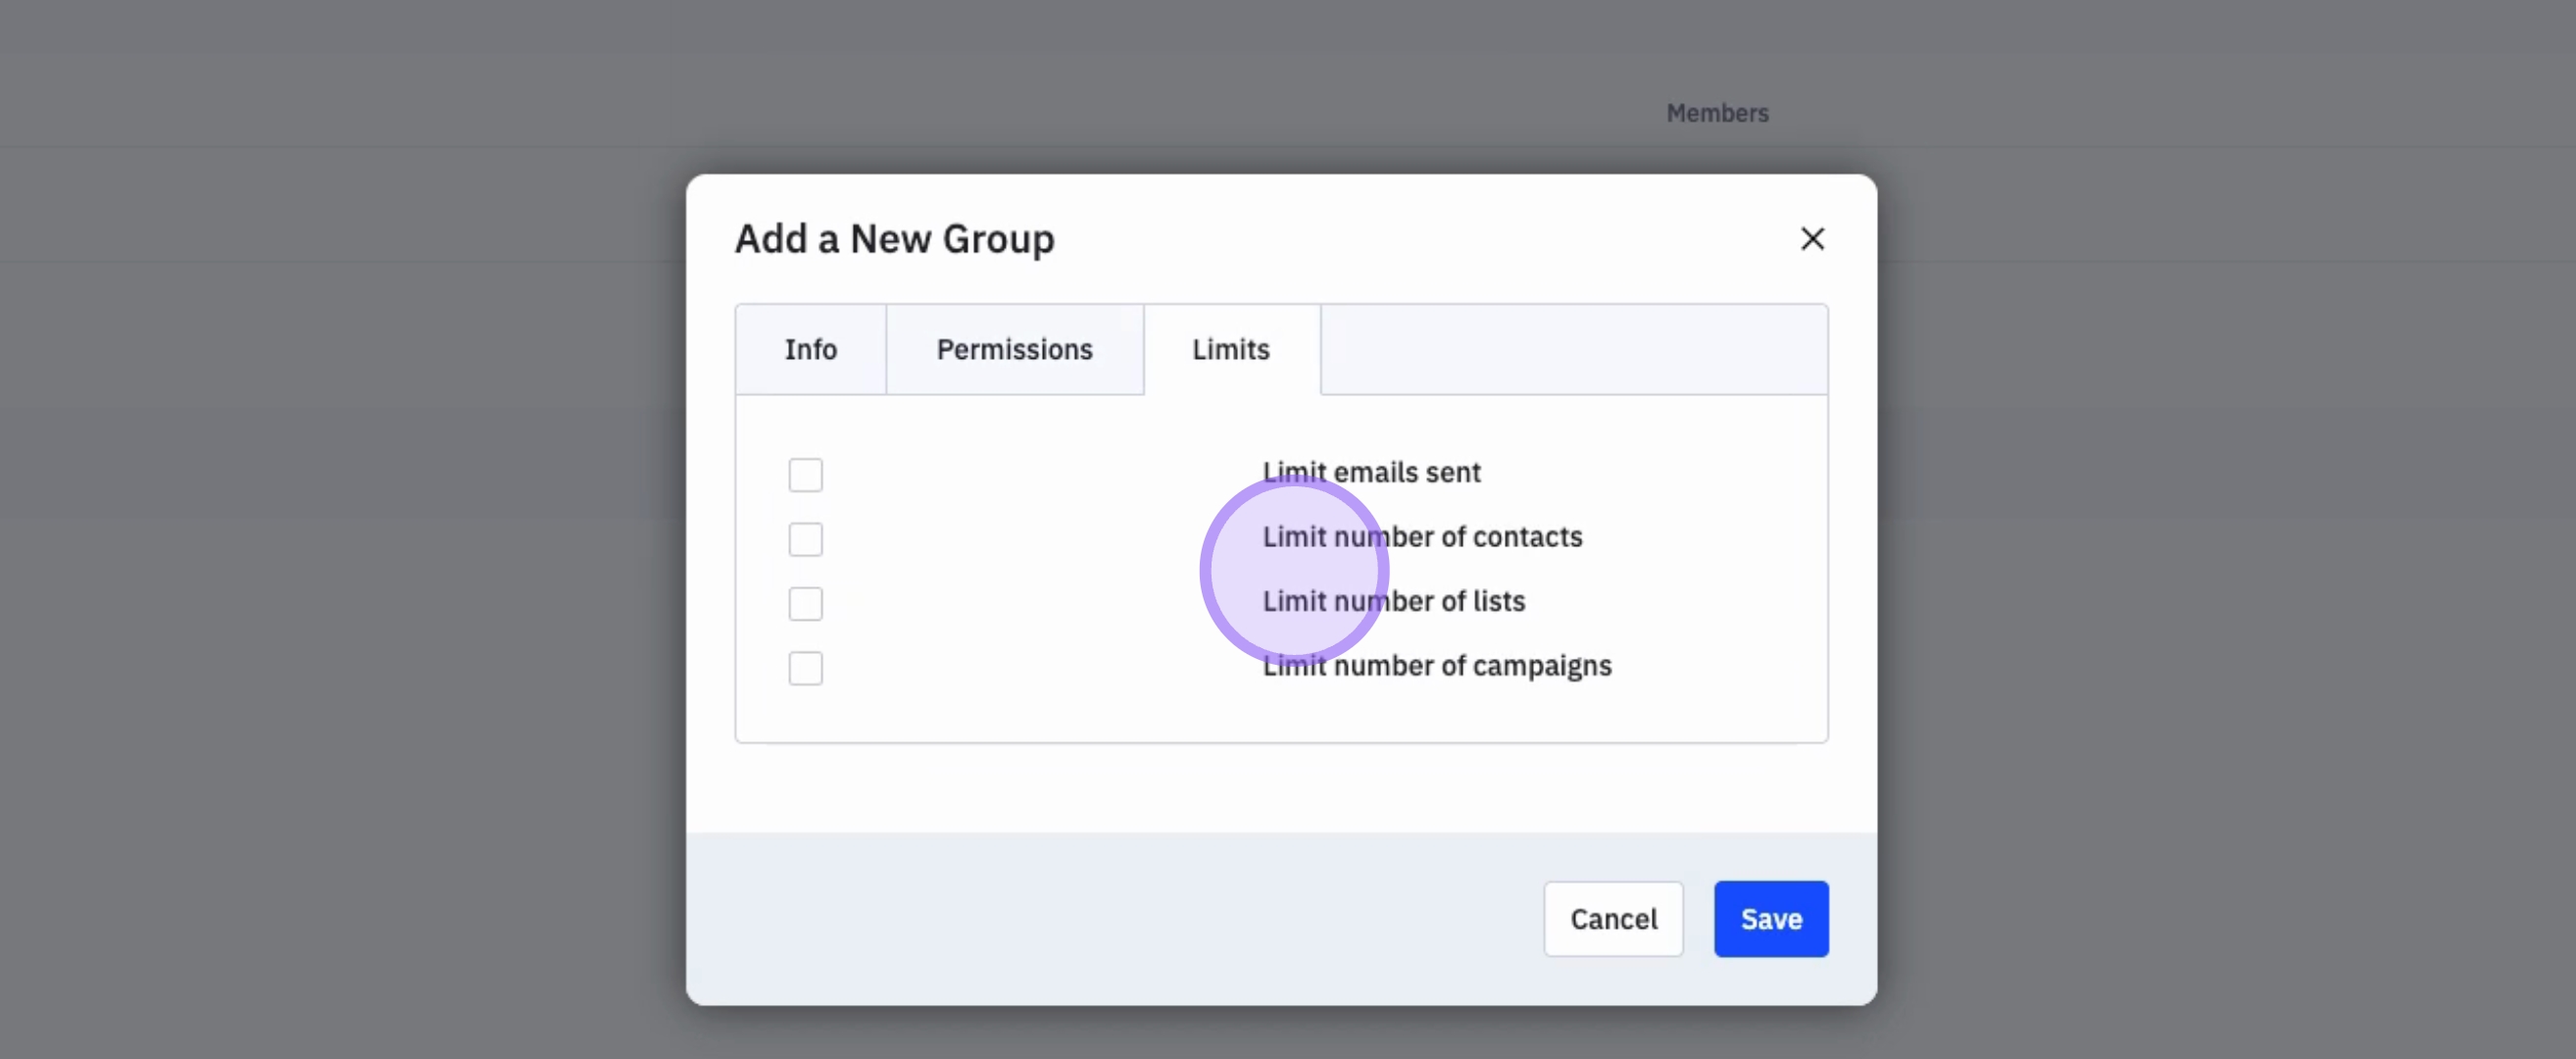This screenshot has height=1059, width=2576.
Task: Check the Limit number of lists box
Action: [805, 604]
